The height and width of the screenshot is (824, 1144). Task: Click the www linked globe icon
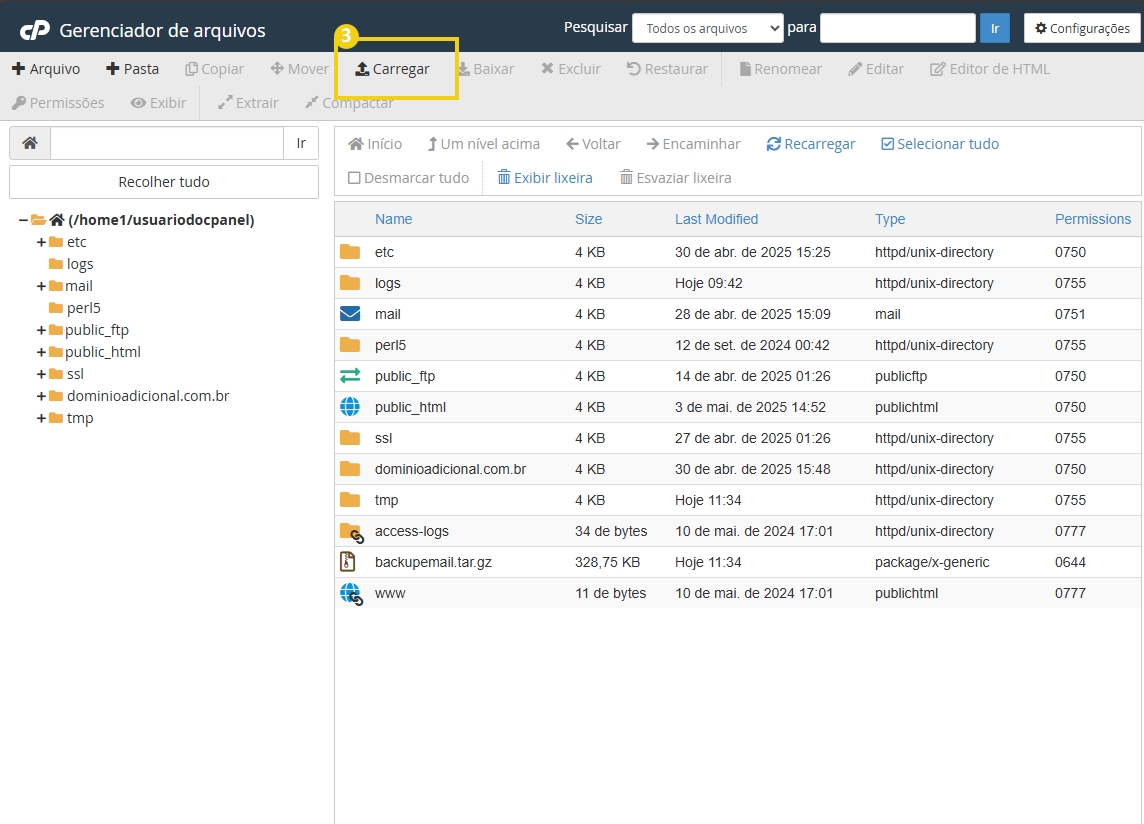352,594
